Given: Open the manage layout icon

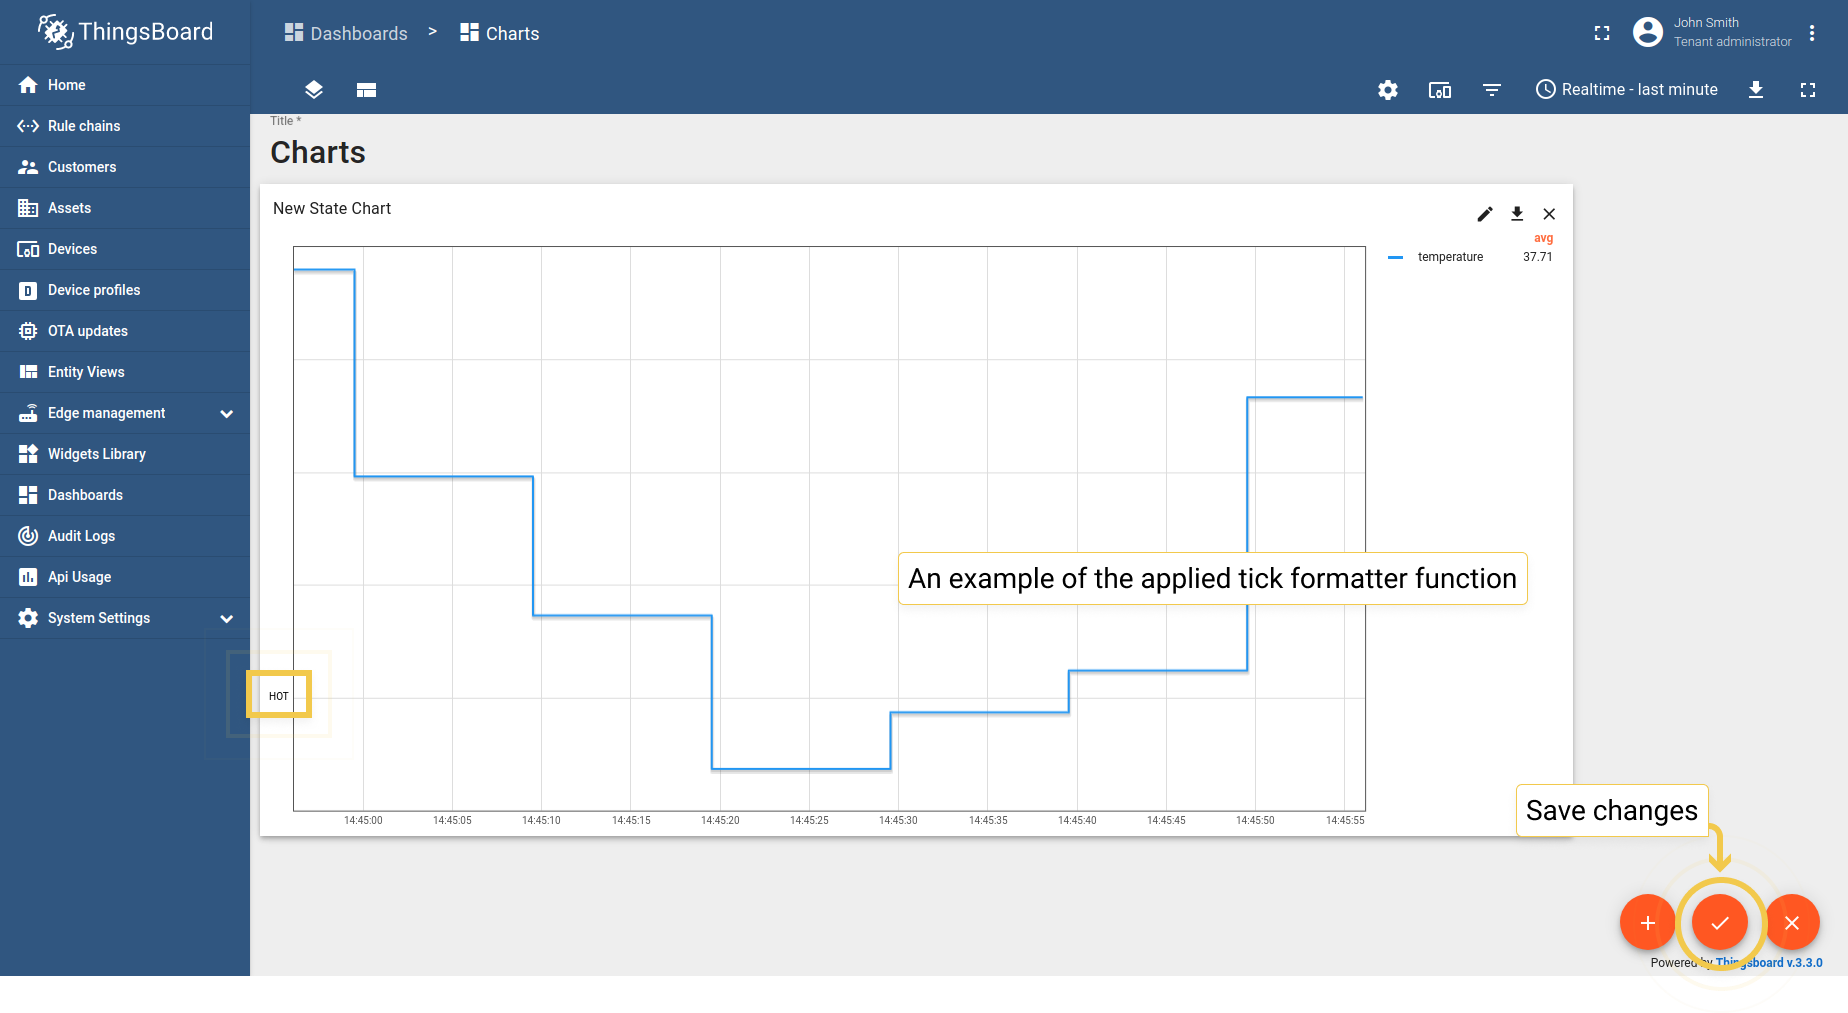Looking at the screenshot, I should (x=366, y=90).
